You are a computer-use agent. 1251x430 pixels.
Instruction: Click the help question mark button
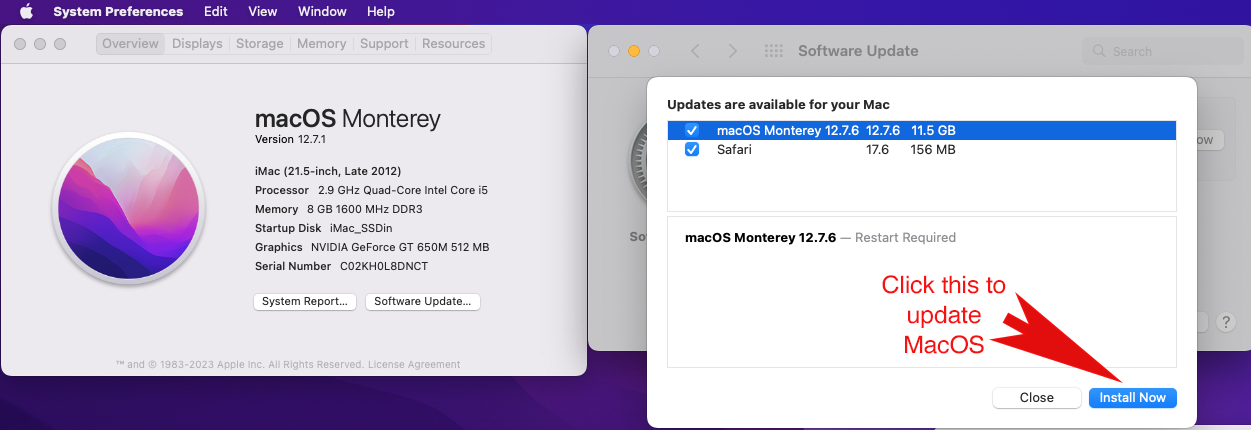point(1225,322)
